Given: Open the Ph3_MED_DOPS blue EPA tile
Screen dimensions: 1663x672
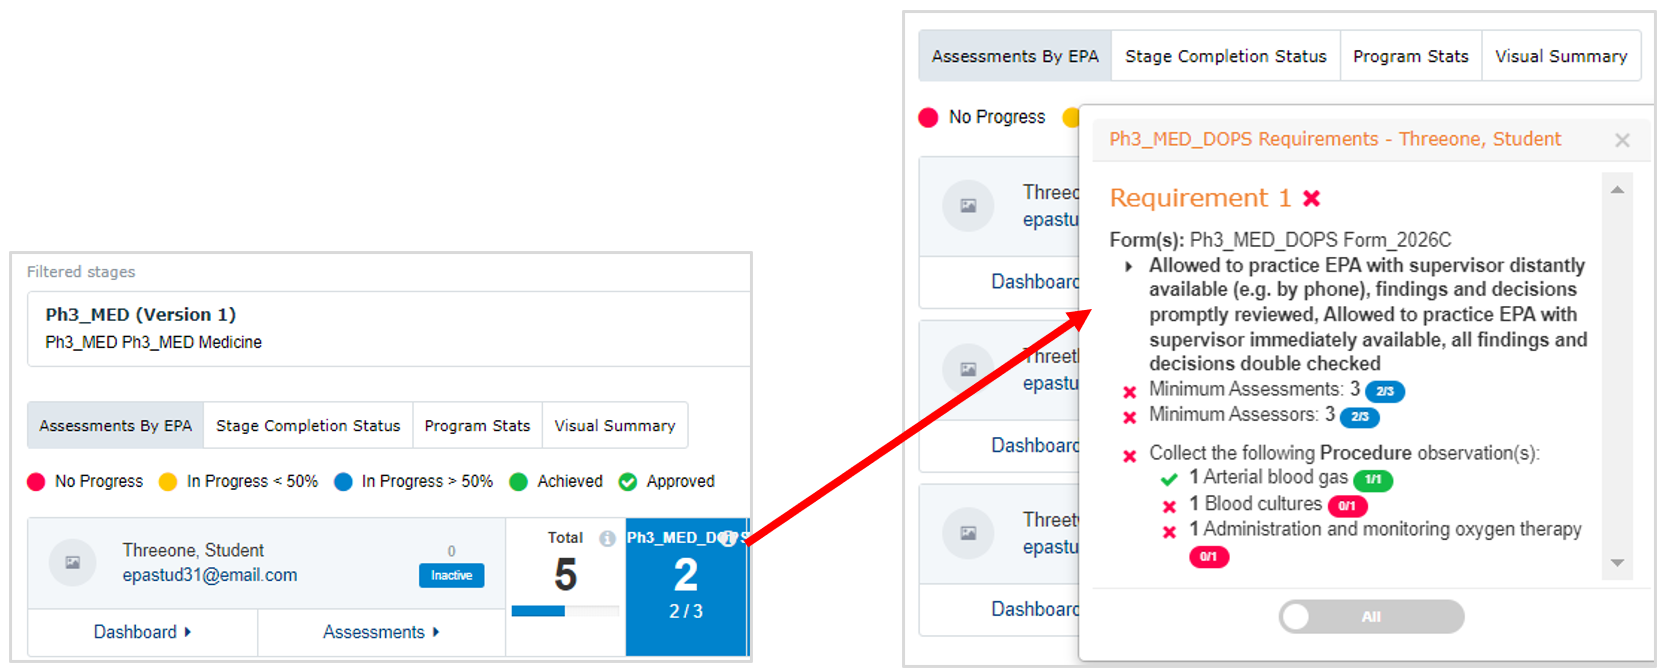Looking at the screenshot, I should [687, 587].
